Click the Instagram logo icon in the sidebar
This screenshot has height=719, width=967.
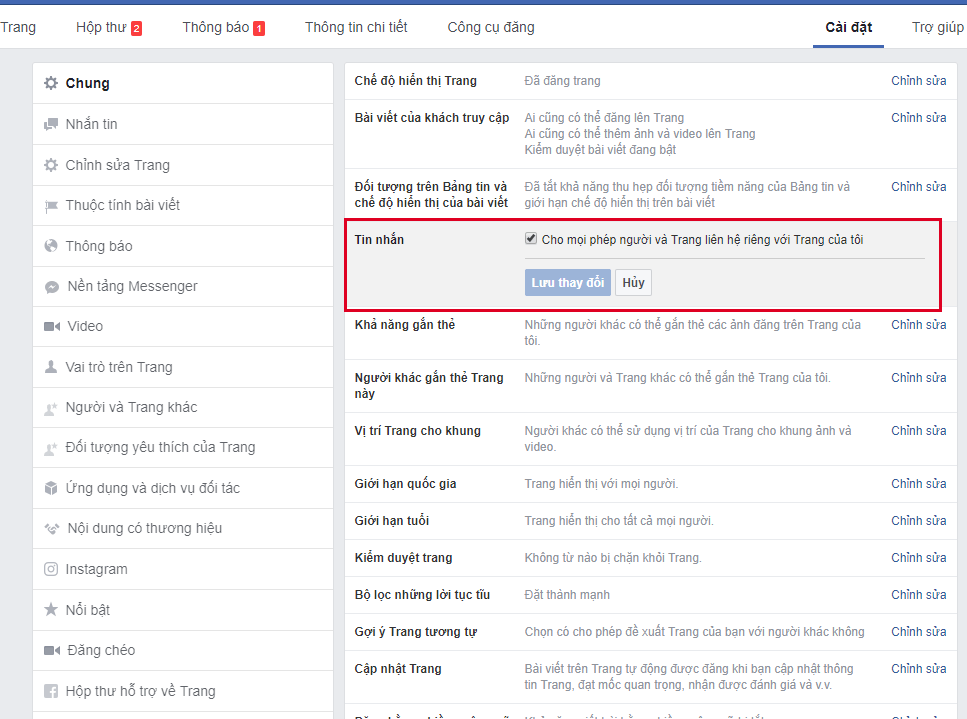51,569
